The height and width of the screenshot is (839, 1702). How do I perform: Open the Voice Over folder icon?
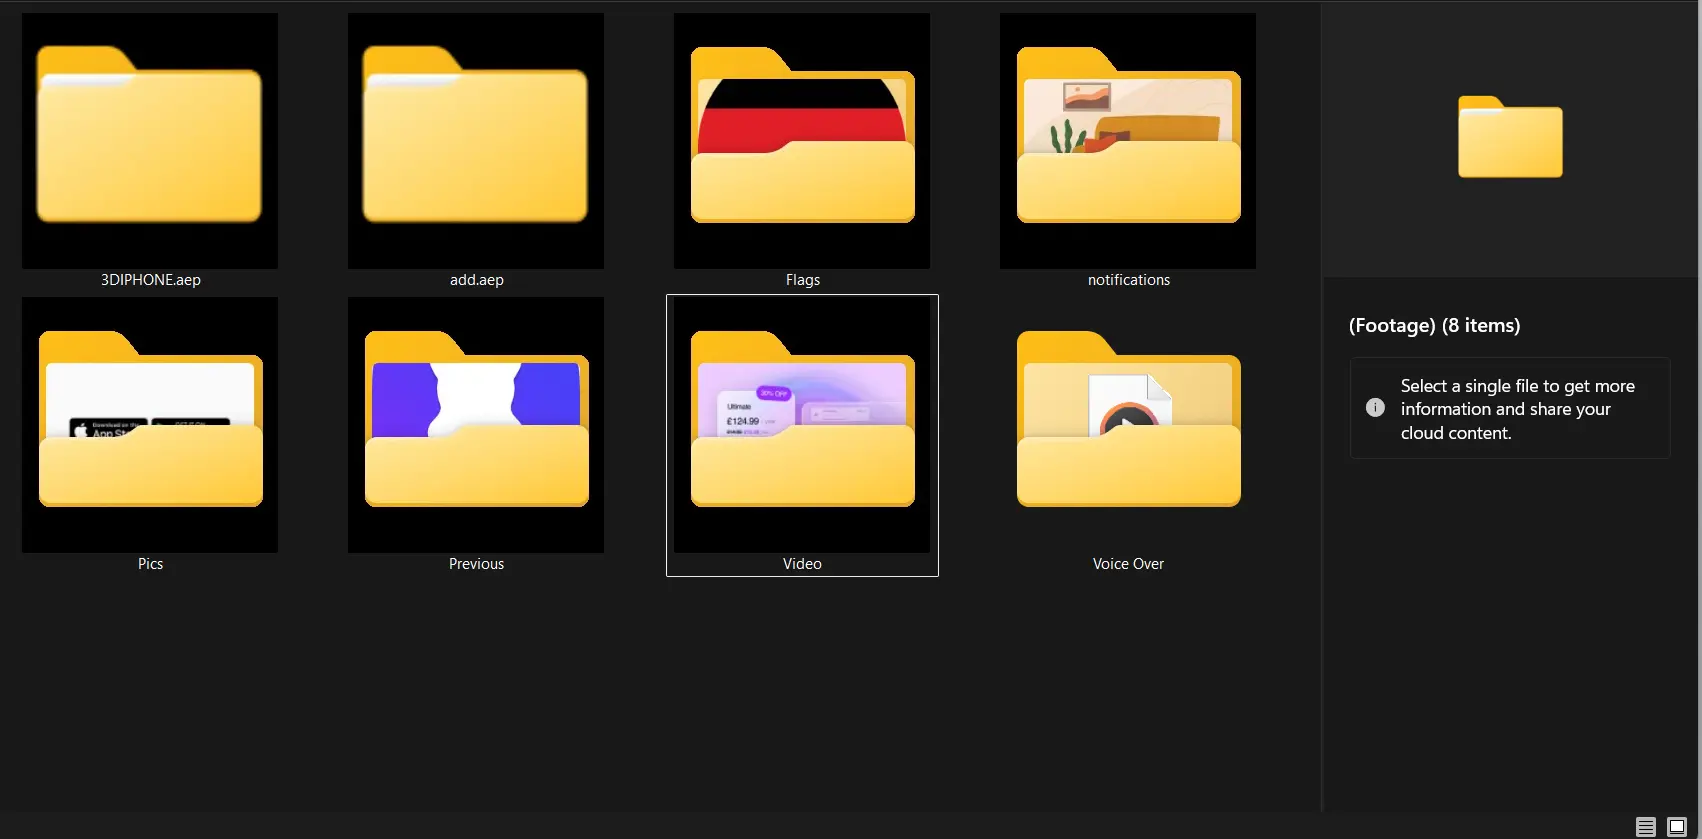(1128, 424)
